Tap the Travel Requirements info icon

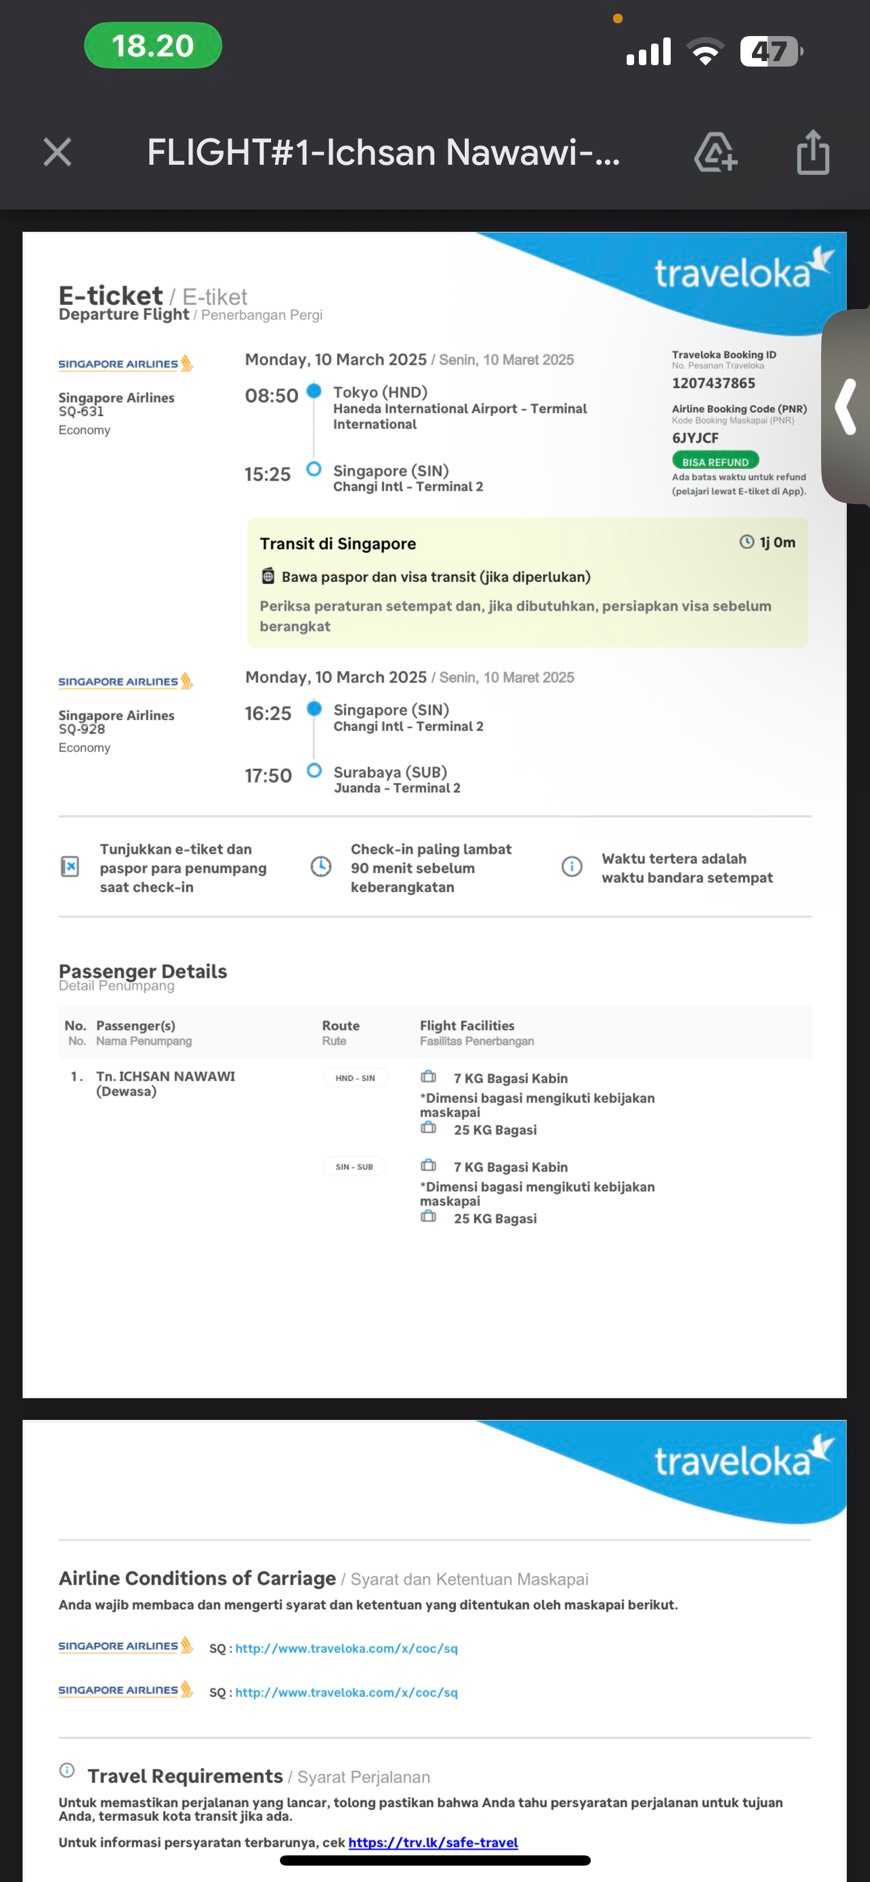point(67,1770)
